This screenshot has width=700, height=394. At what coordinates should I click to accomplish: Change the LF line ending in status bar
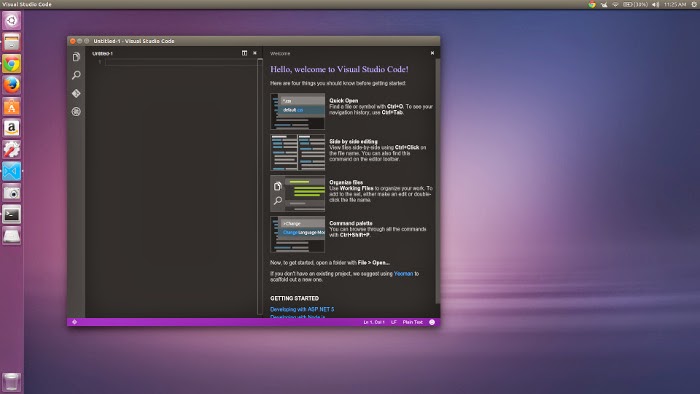394,322
